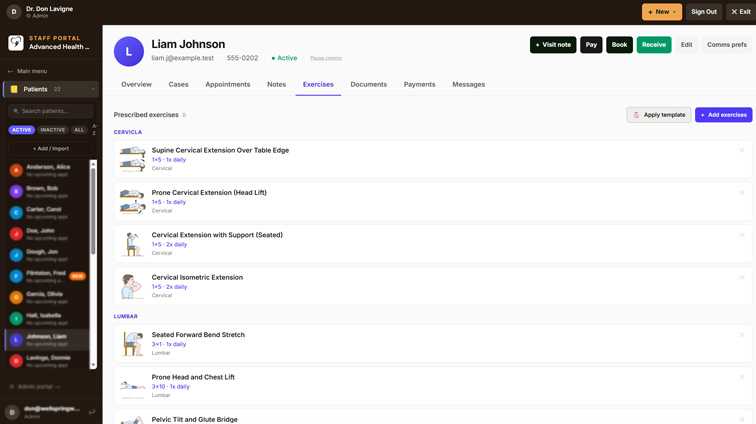Open Cervical Isometric Extension illustration
Image resolution: width=756 pixels, height=424 pixels.
(132, 286)
